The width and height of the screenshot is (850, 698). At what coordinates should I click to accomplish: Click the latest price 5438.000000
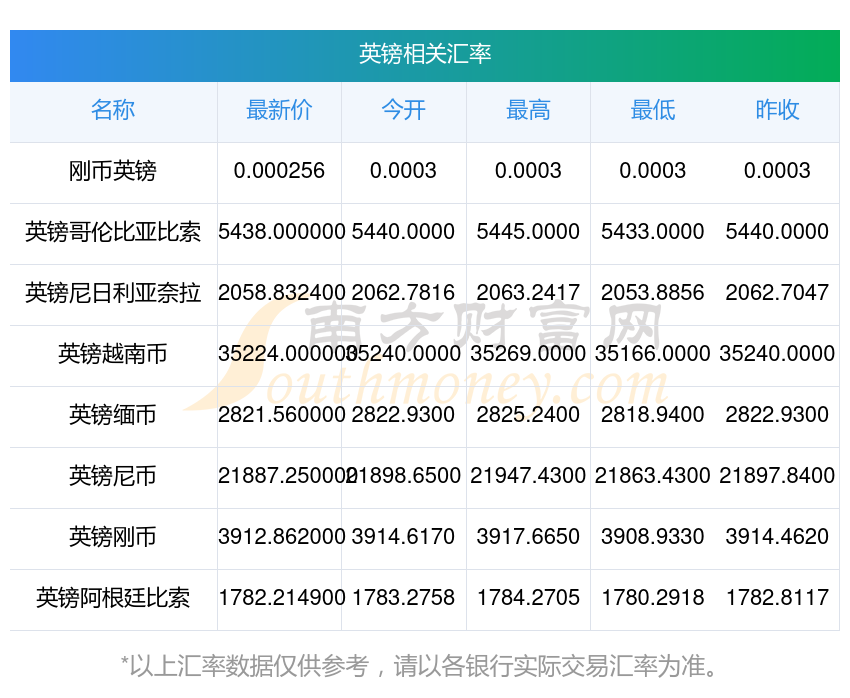click(282, 232)
